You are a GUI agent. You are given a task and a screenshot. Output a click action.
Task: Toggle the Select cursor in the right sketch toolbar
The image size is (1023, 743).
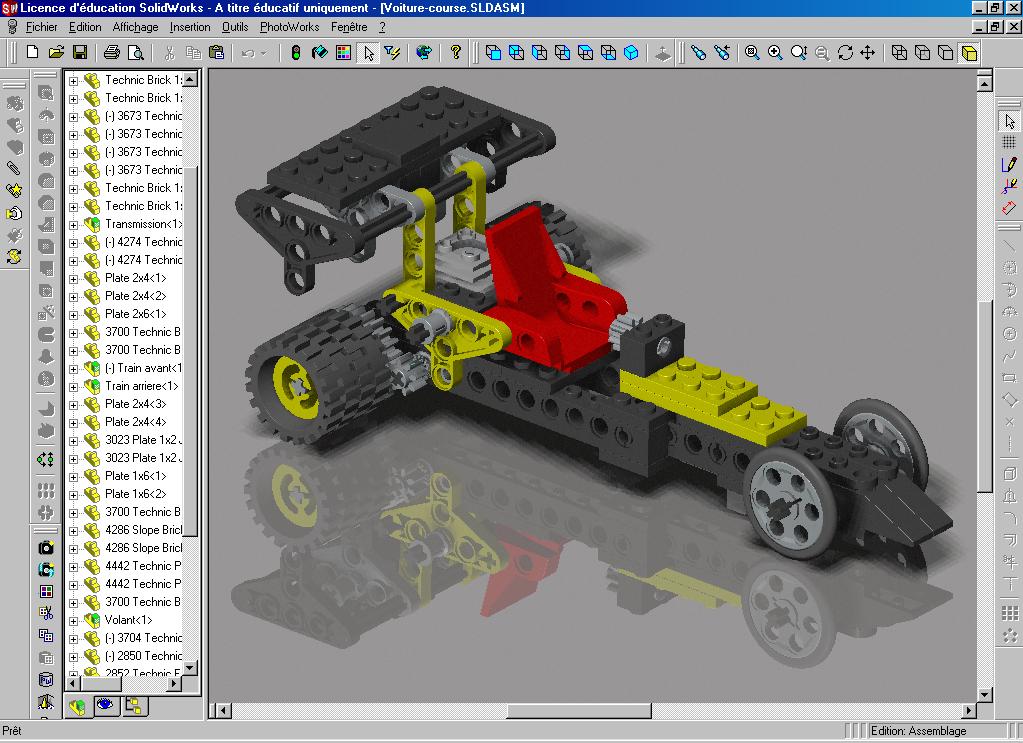[x=1009, y=121]
